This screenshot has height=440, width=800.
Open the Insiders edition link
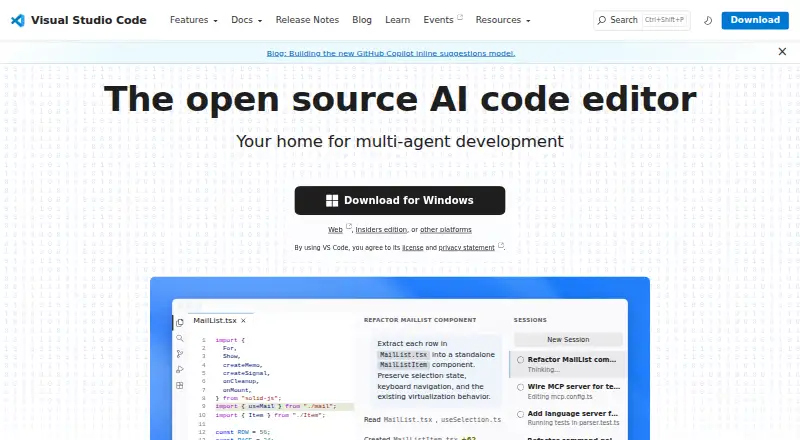[381, 230]
